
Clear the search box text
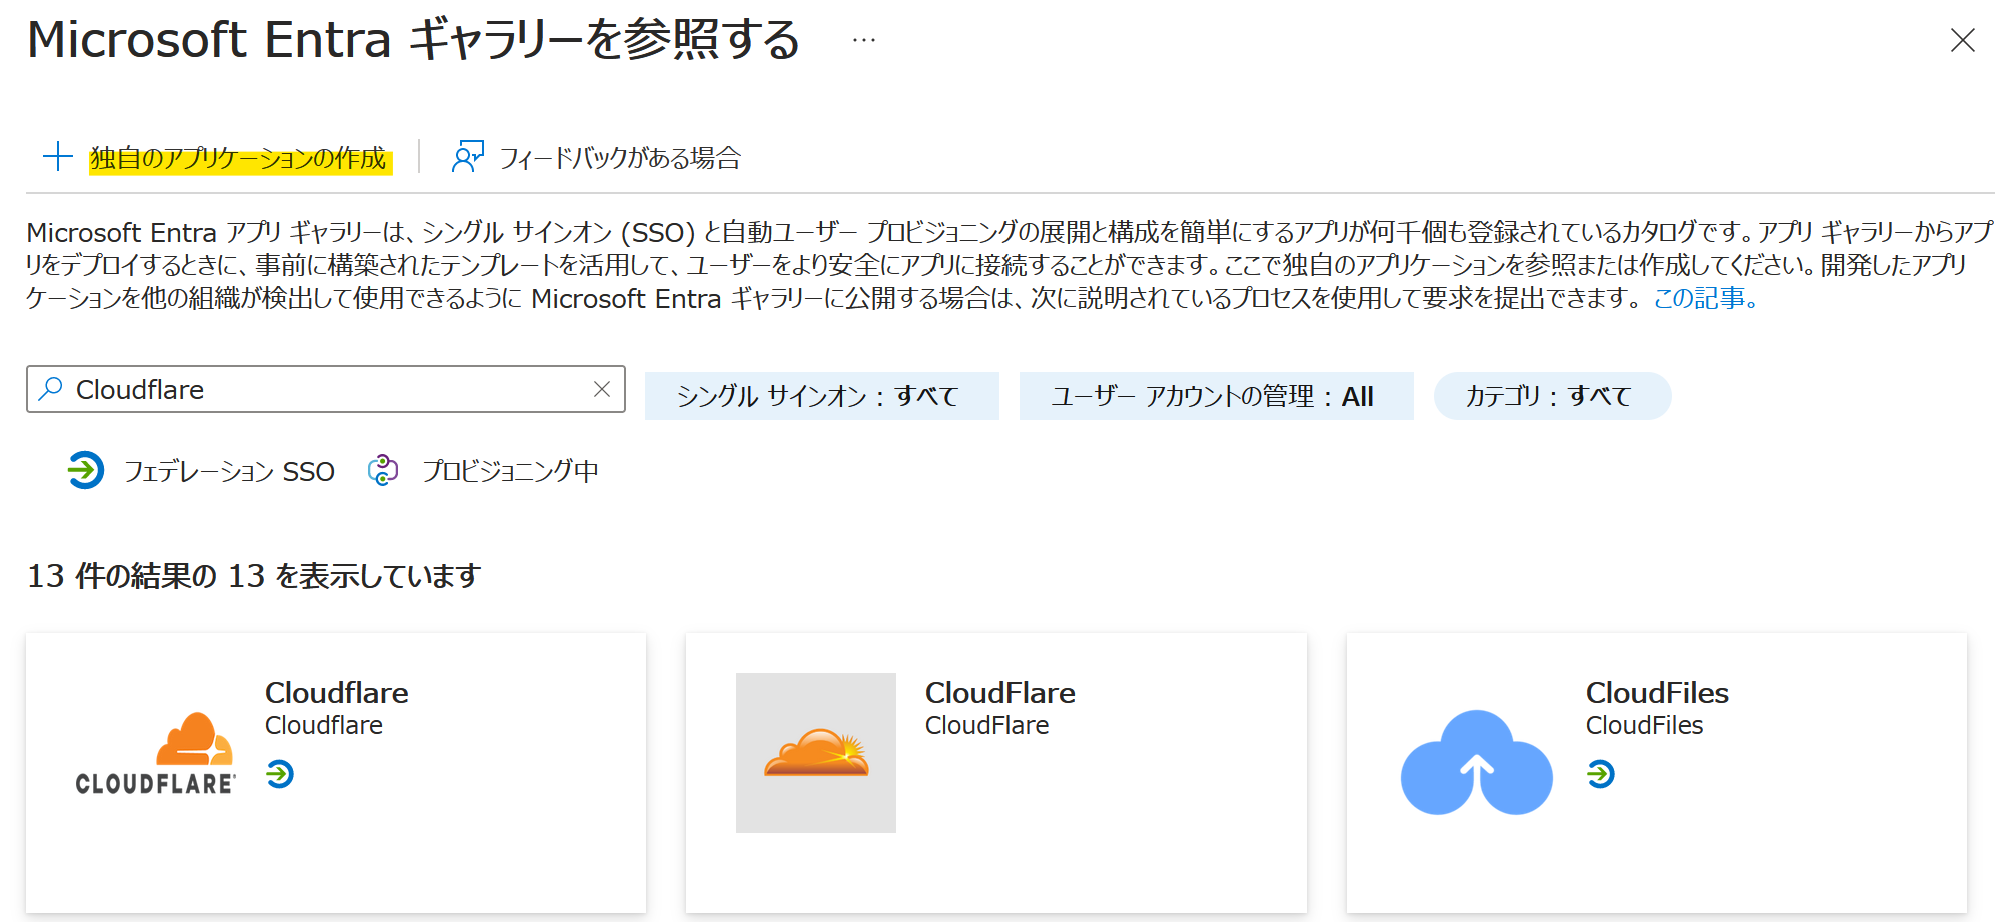click(601, 389)
